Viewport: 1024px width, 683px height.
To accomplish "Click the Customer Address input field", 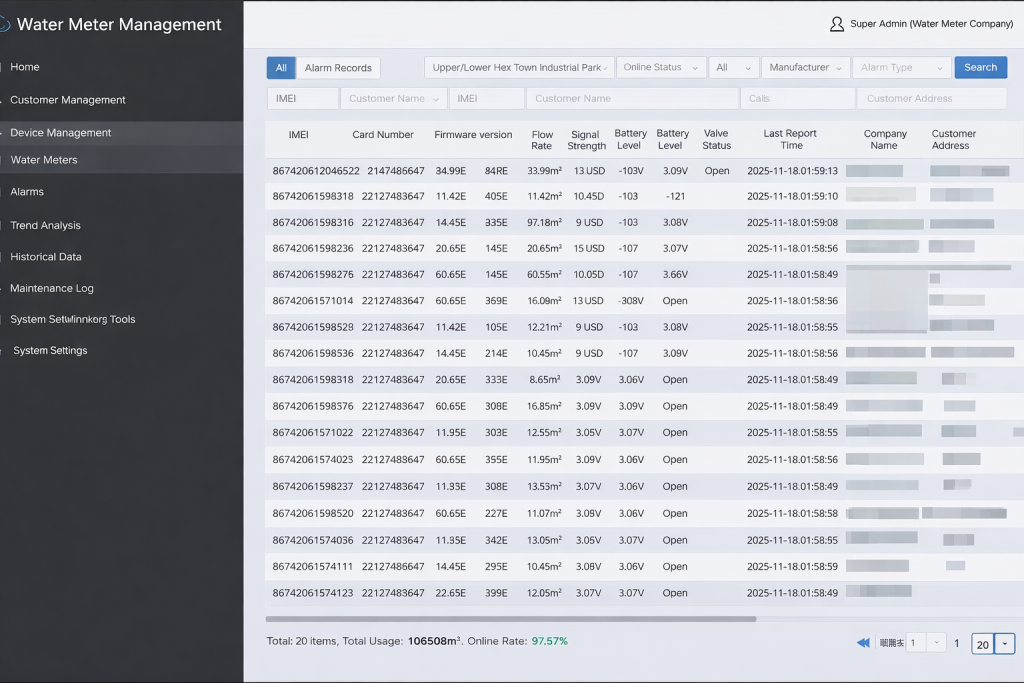I will [932, 99].
